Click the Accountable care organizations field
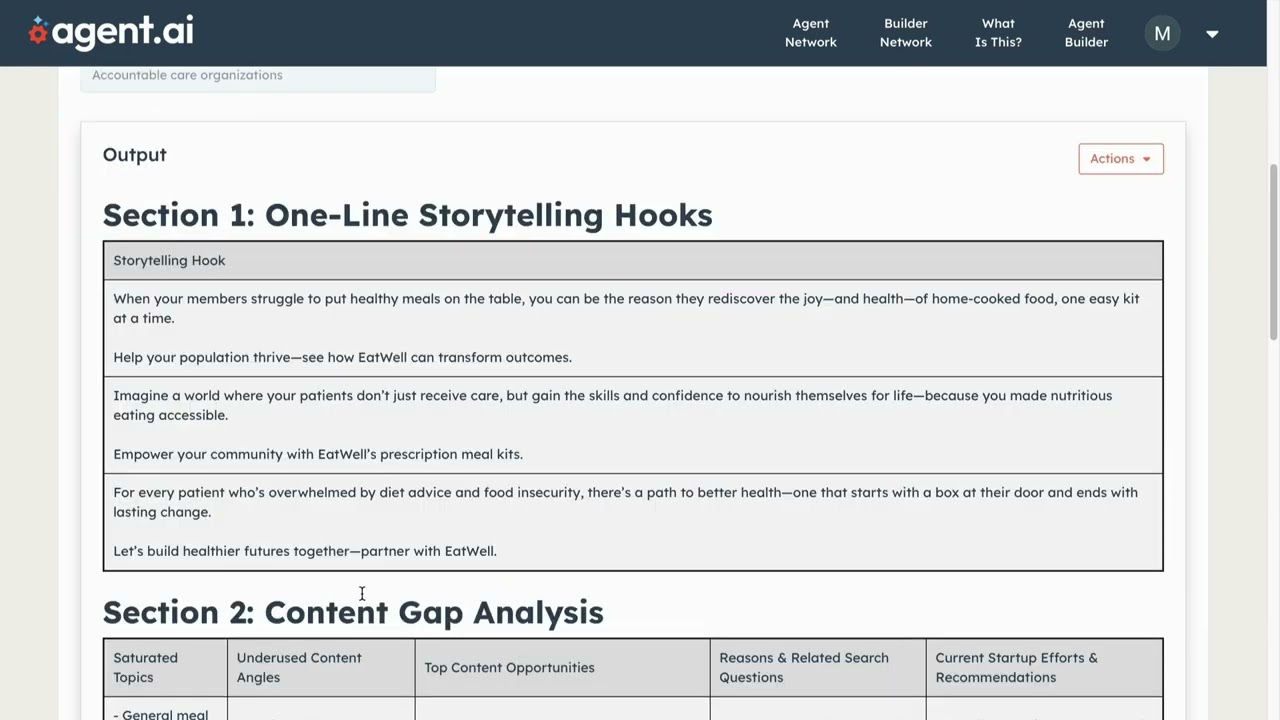 [258, 77]
